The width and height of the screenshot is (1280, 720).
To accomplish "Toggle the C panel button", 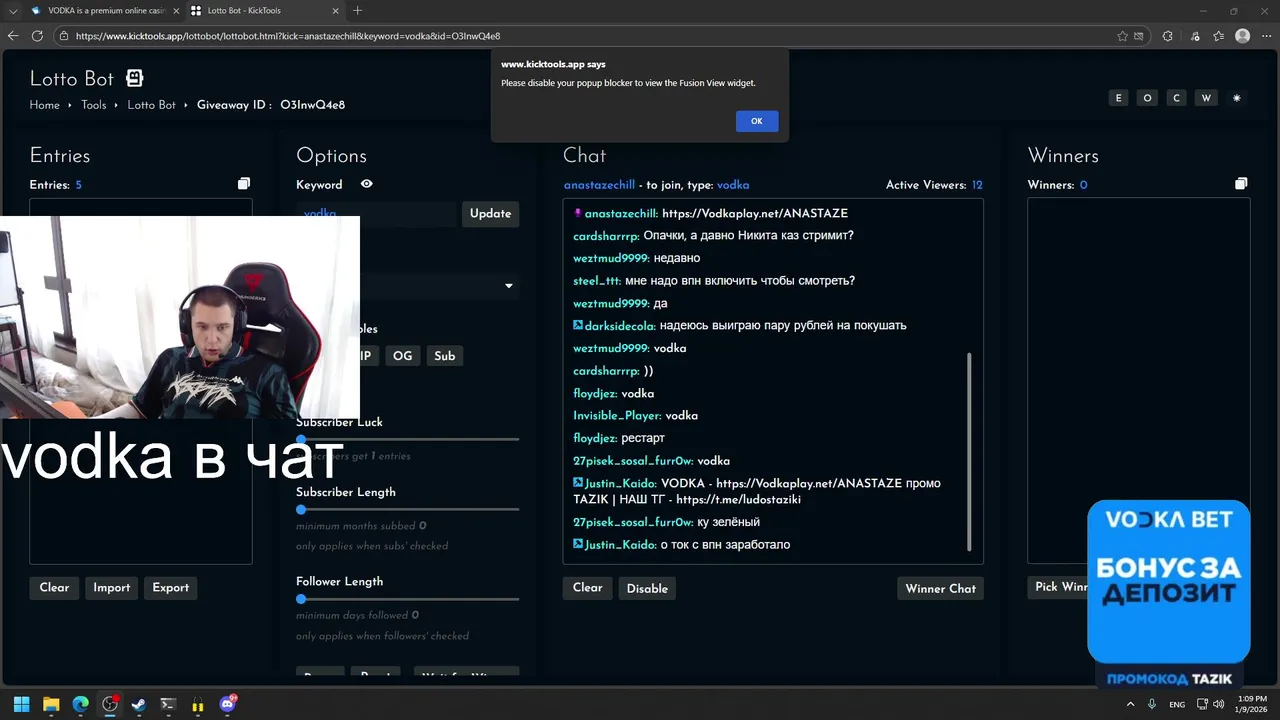I will tap(1177, 98).
